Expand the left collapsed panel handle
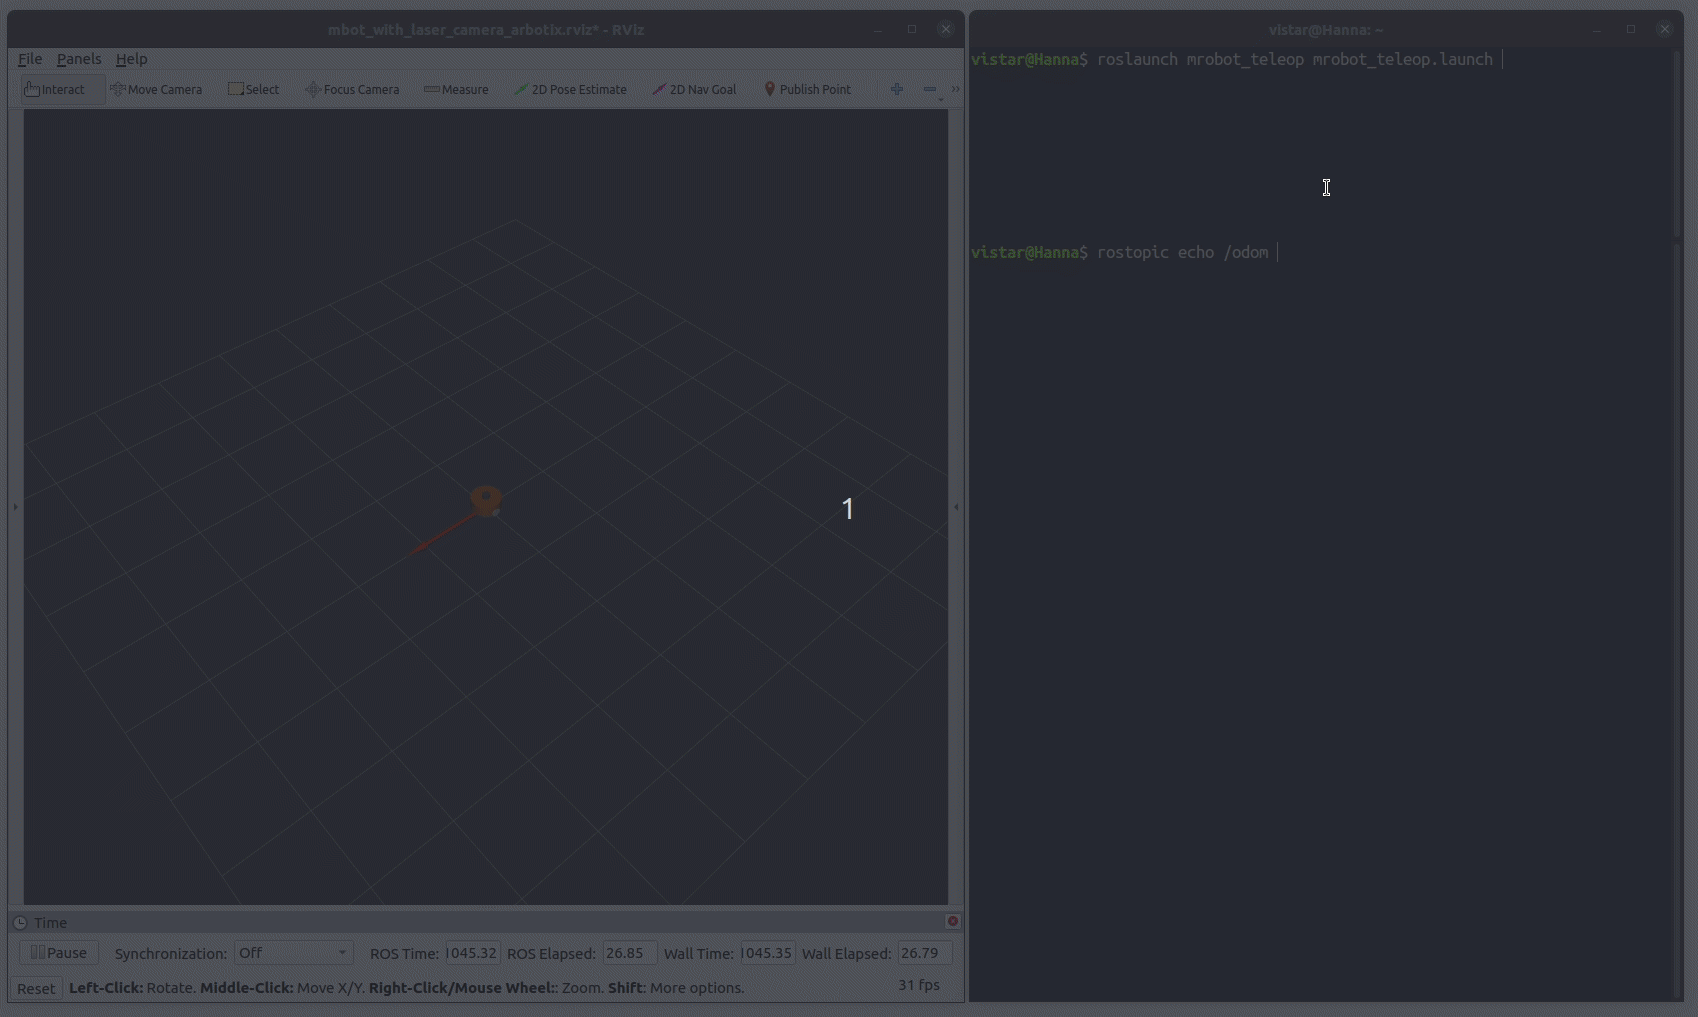 (x=15, y=507)
